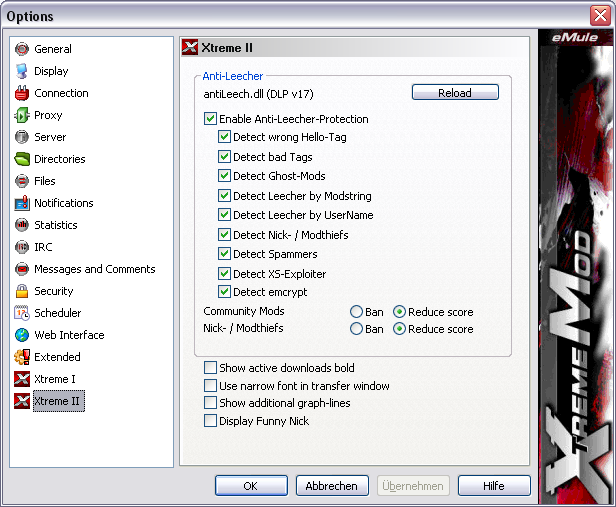Click the Statistics chart icon
This screenshot has width=616, height=507.
pos(22,225)
